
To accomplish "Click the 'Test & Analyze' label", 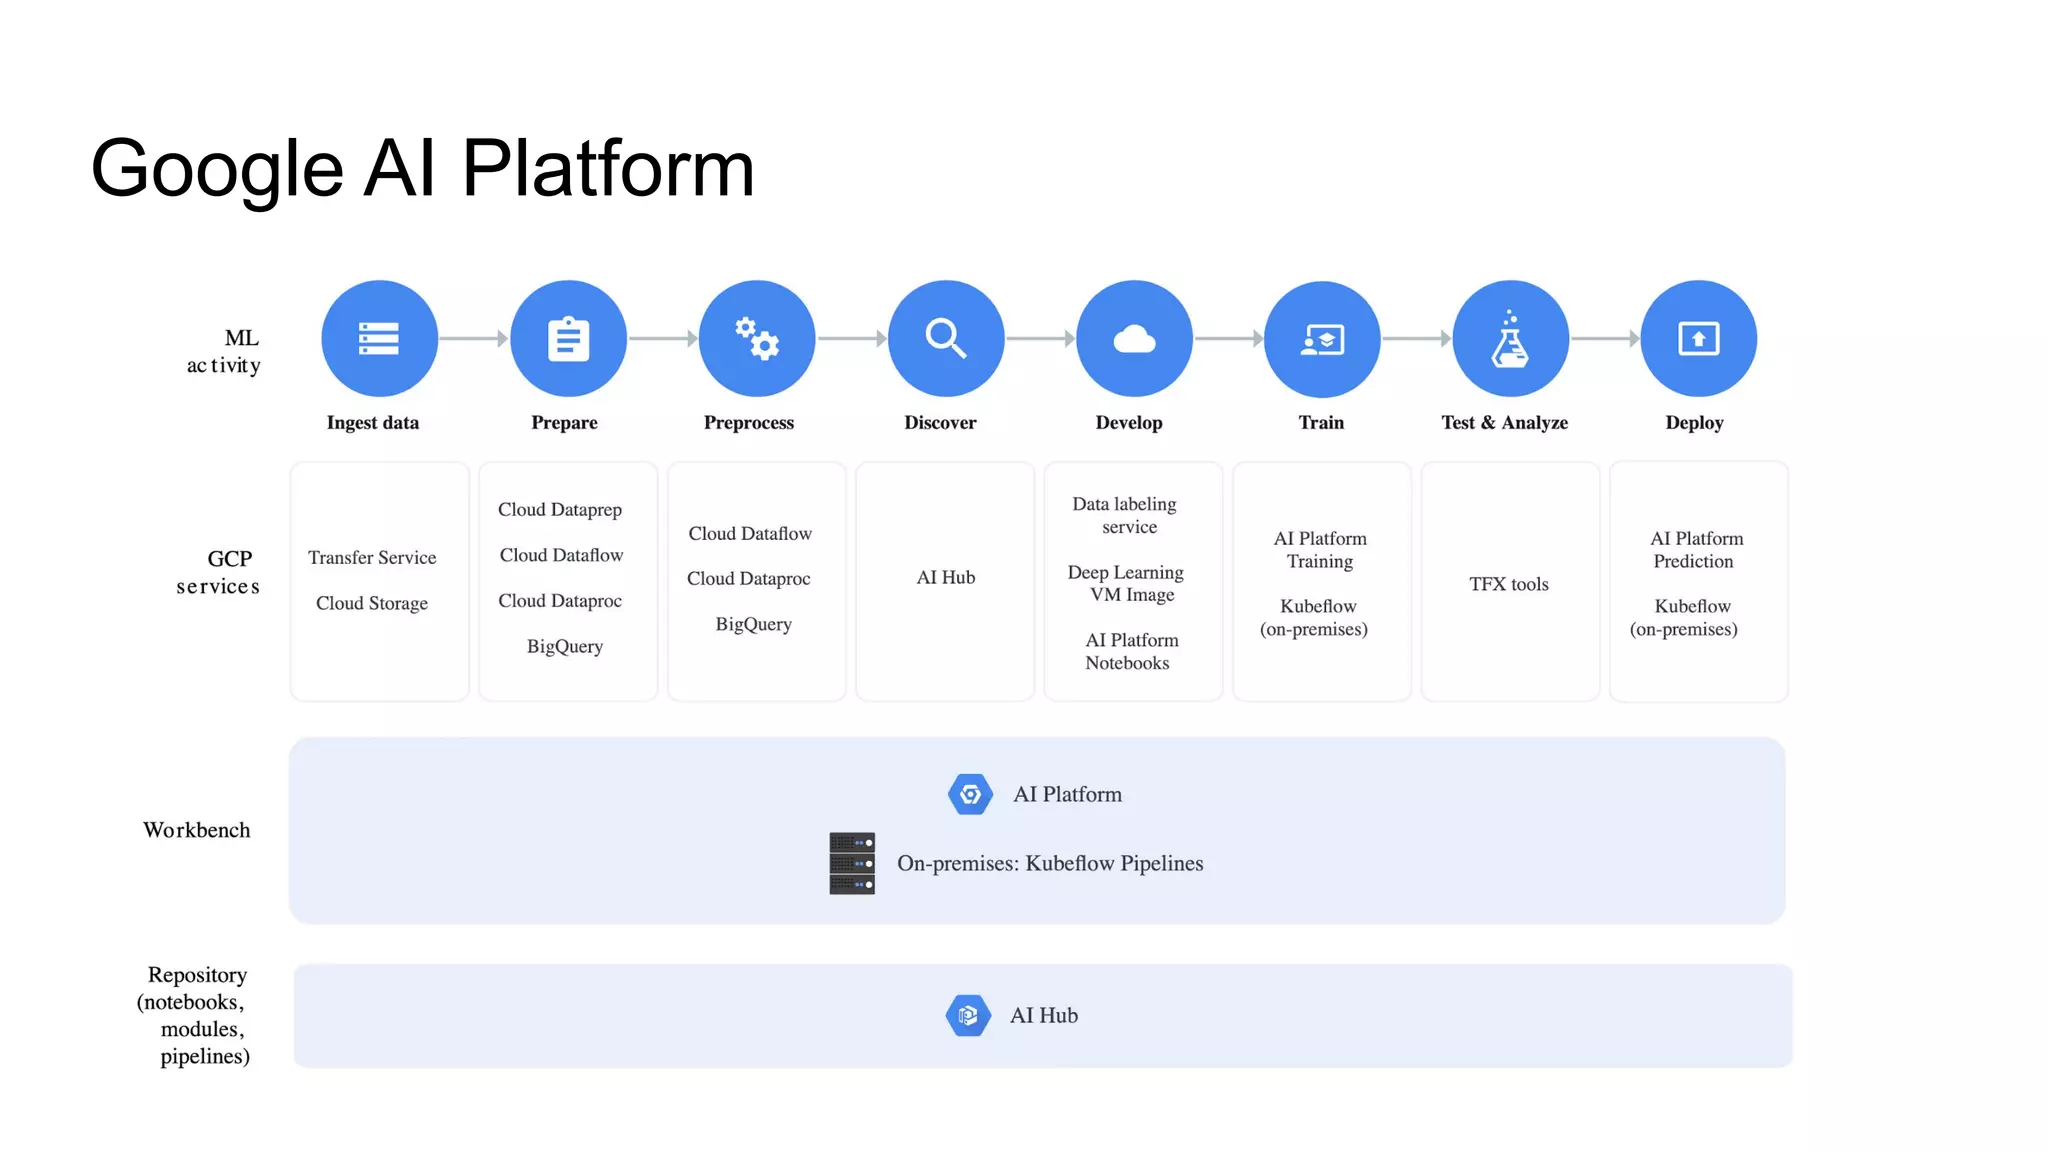I will point(1504,423).
